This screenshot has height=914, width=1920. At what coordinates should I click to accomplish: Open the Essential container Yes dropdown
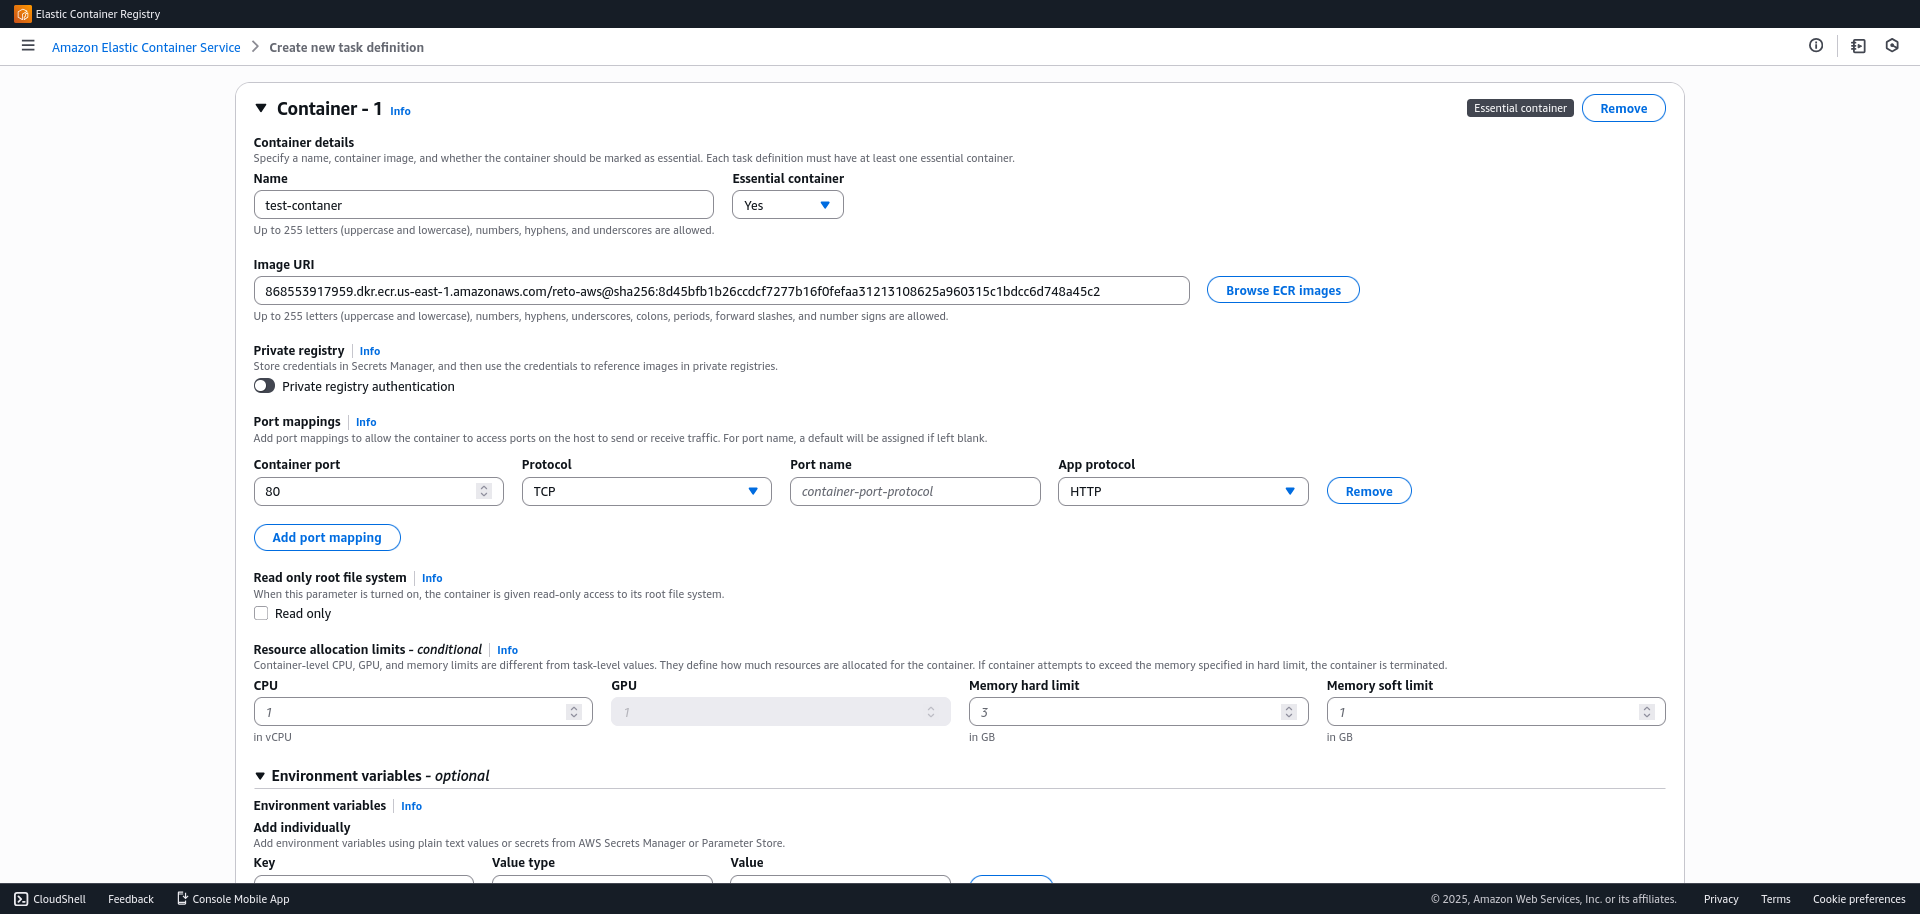(786, 204)
